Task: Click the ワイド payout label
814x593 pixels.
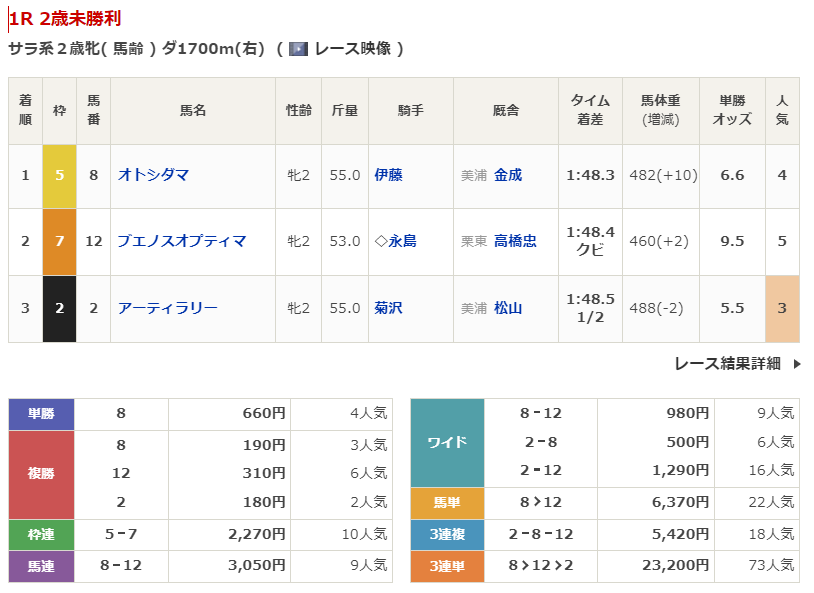Action: click(x=447, y=442)
